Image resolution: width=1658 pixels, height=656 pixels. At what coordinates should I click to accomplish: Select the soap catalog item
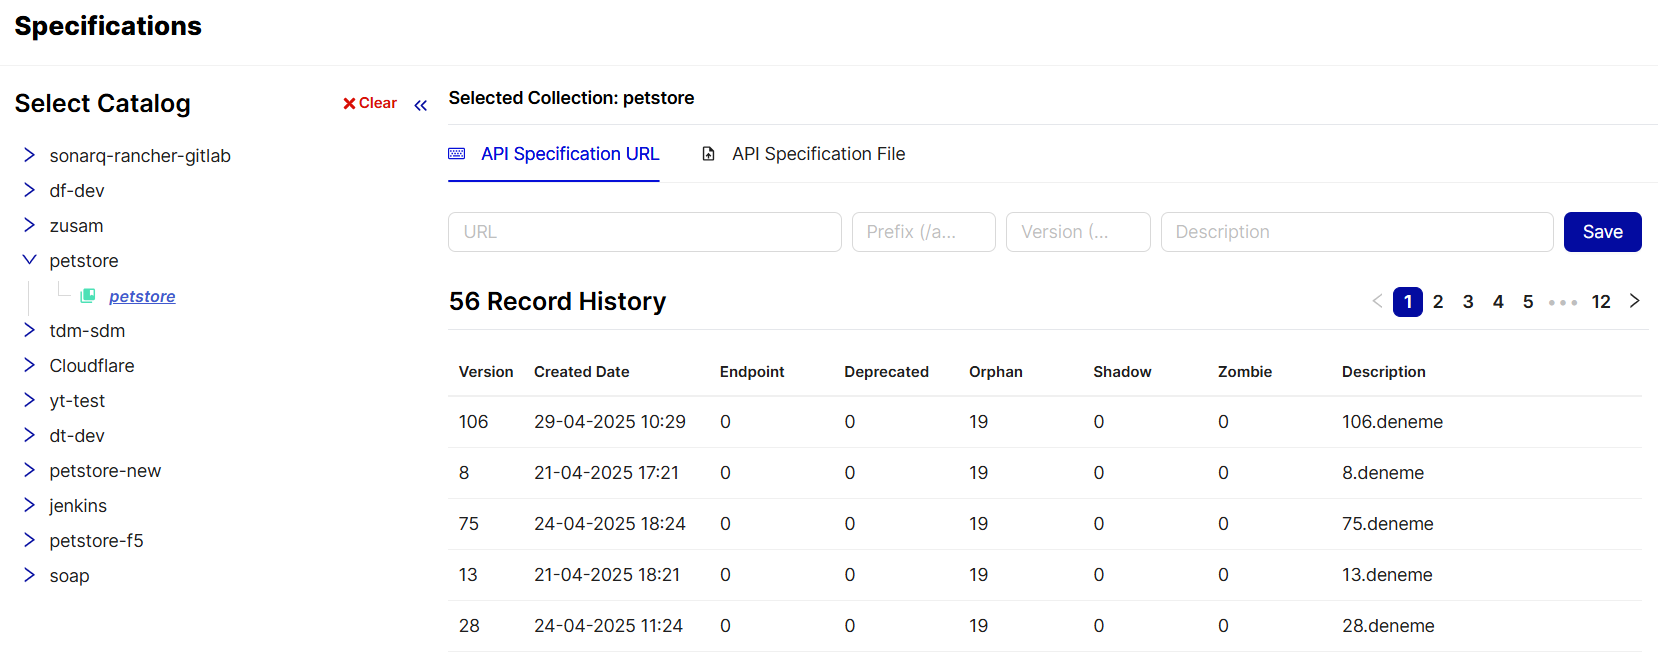point(69,576)
